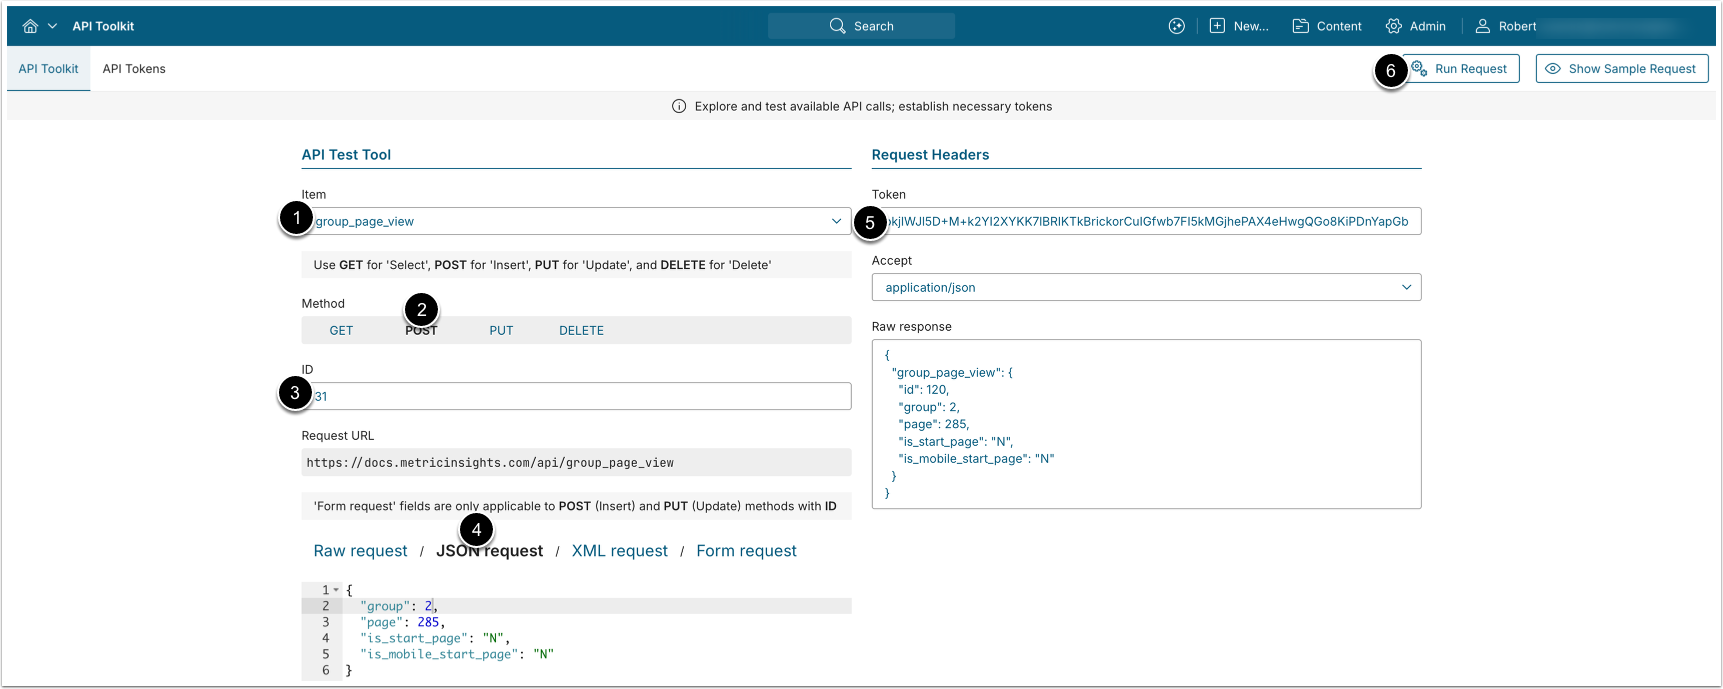Screen dimensions: 1723x689
Task: Click the user profile icon beside Robert
Action: coord(1482,26)
